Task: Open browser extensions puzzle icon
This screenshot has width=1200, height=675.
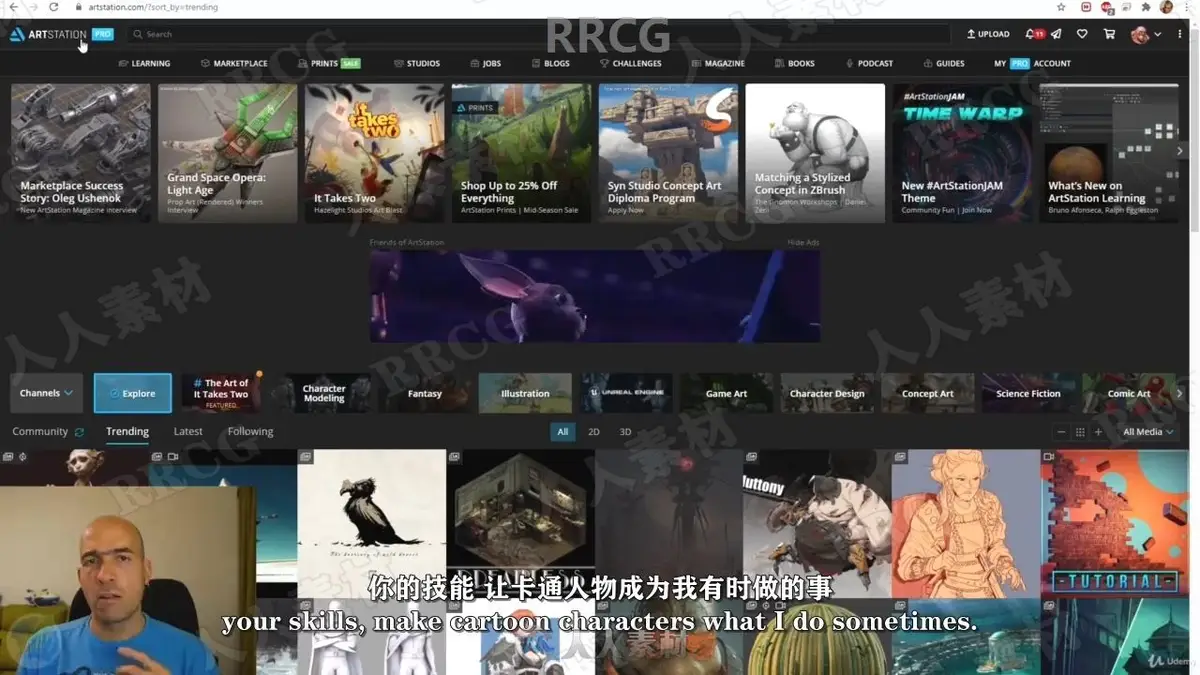Action: pyautogui.click(x=1146, y=7)
